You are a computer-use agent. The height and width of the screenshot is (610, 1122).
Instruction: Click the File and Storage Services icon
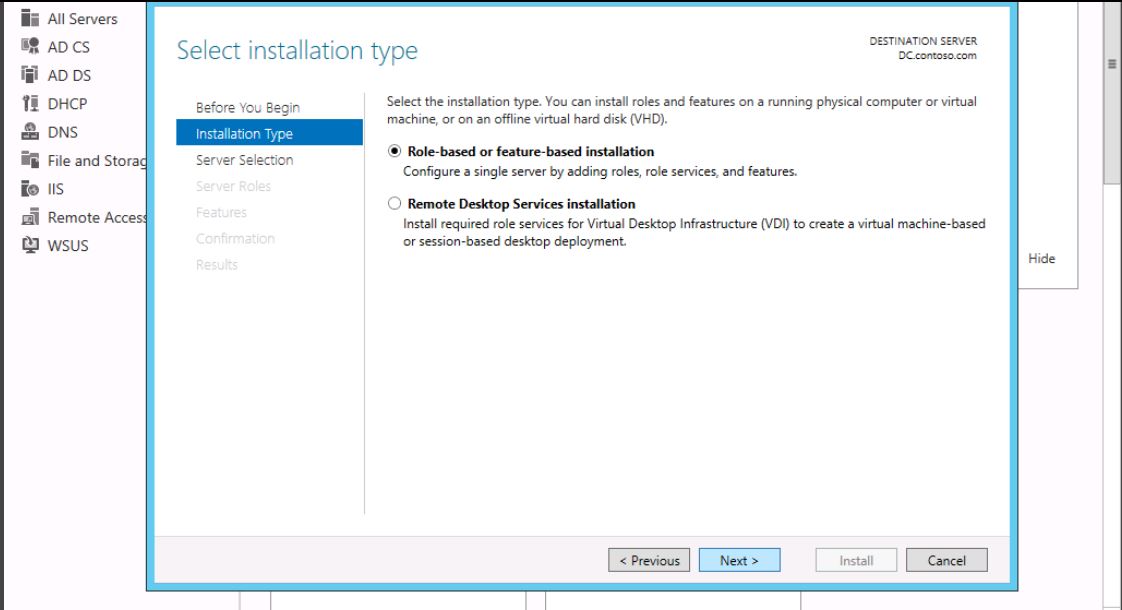[x=30, y=160]
